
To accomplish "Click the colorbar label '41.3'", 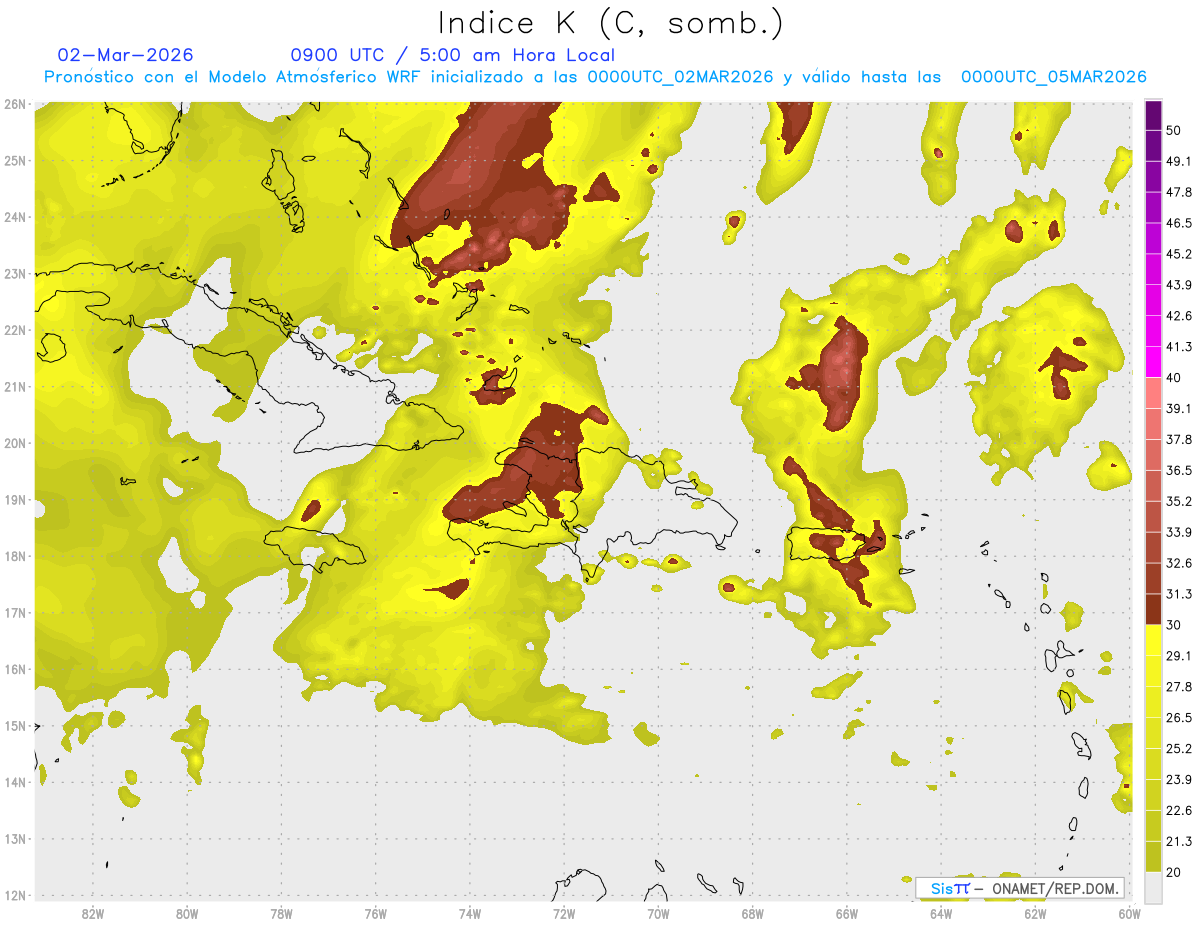I will pyautogui.click(x=1178, y=347).
